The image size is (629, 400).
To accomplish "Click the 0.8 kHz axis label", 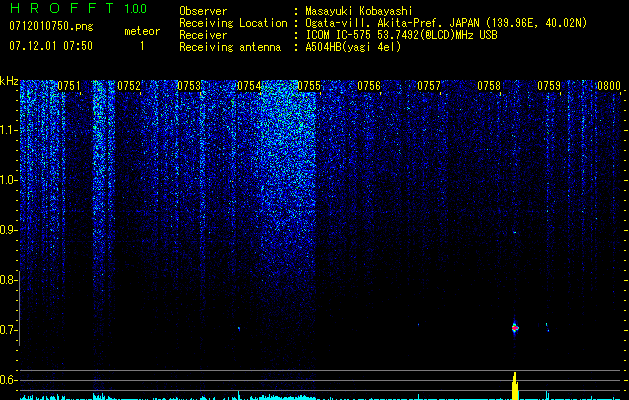I will pos(8,280).
